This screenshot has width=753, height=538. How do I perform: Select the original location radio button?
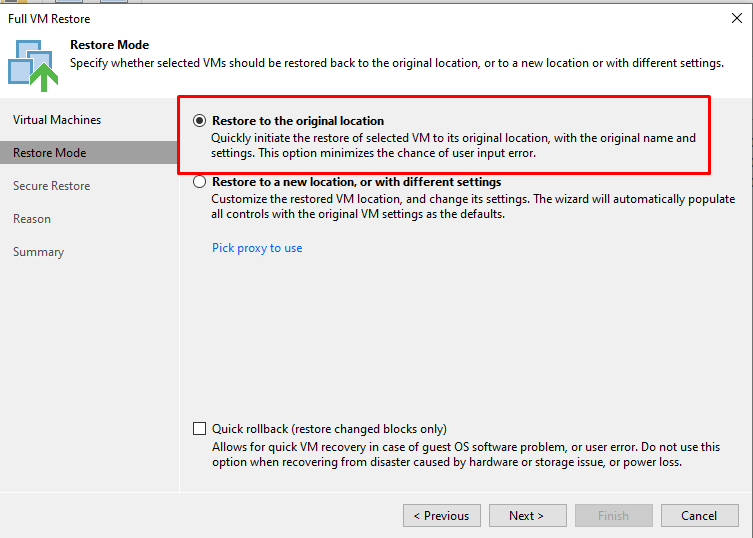(x=199, y=121)
